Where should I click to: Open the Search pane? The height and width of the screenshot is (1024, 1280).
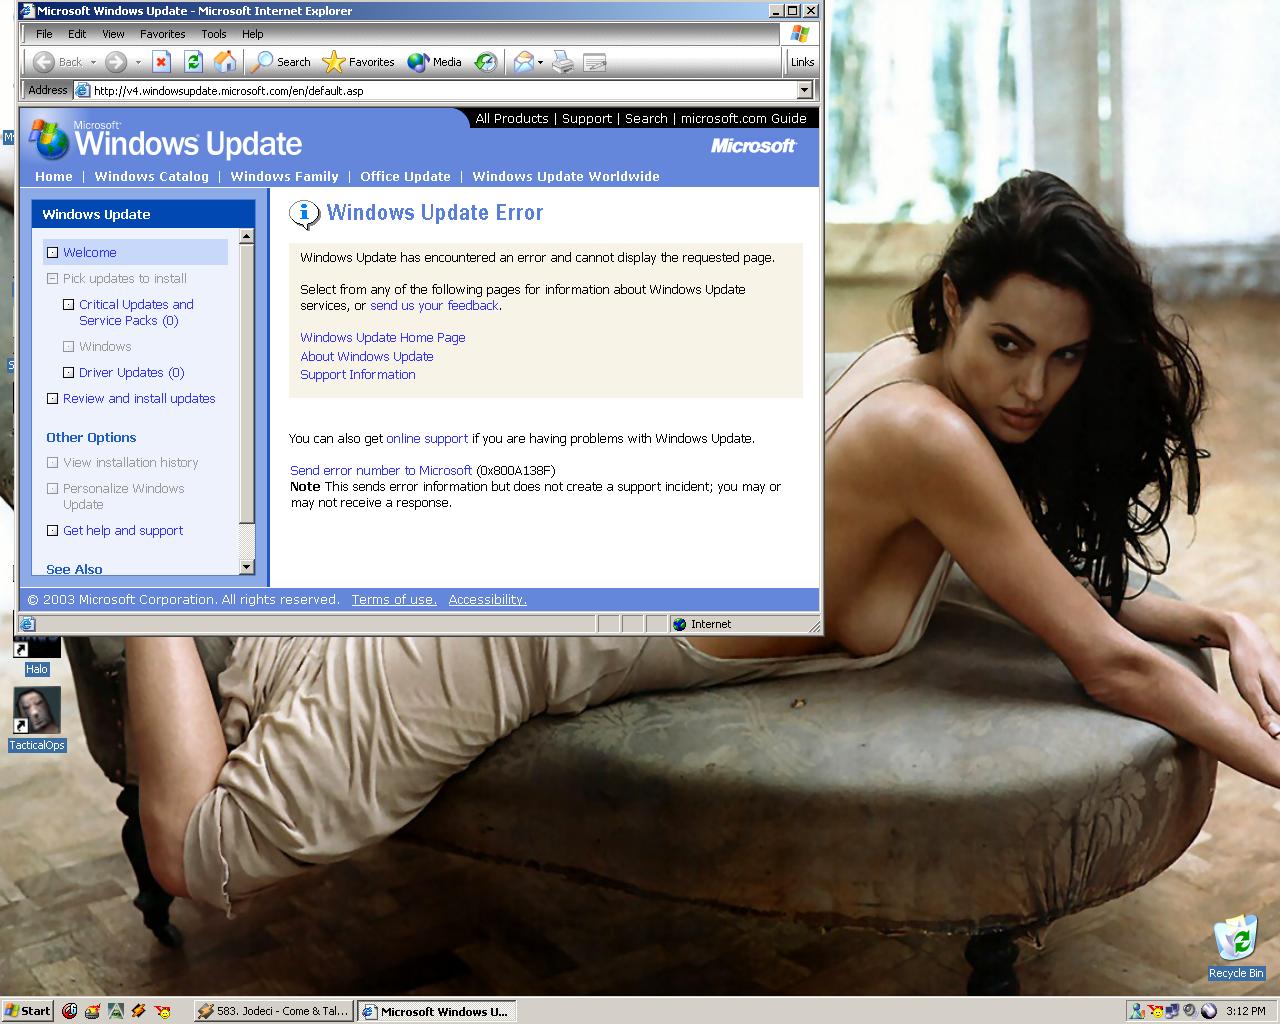[x=281, y=62]
